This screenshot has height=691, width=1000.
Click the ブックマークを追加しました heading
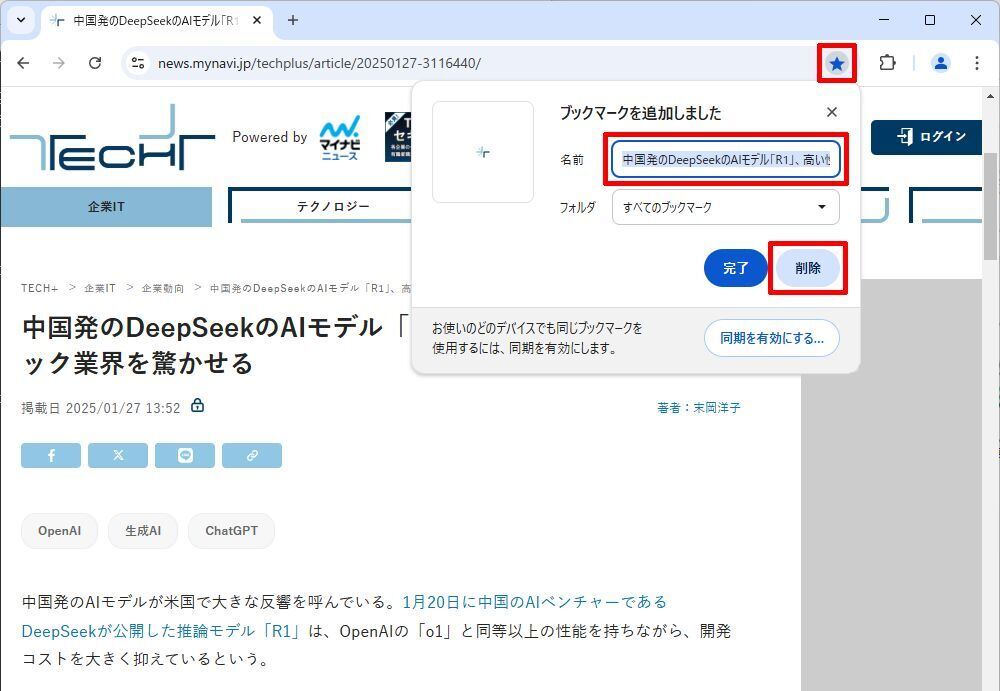click(x=640, y=113)
